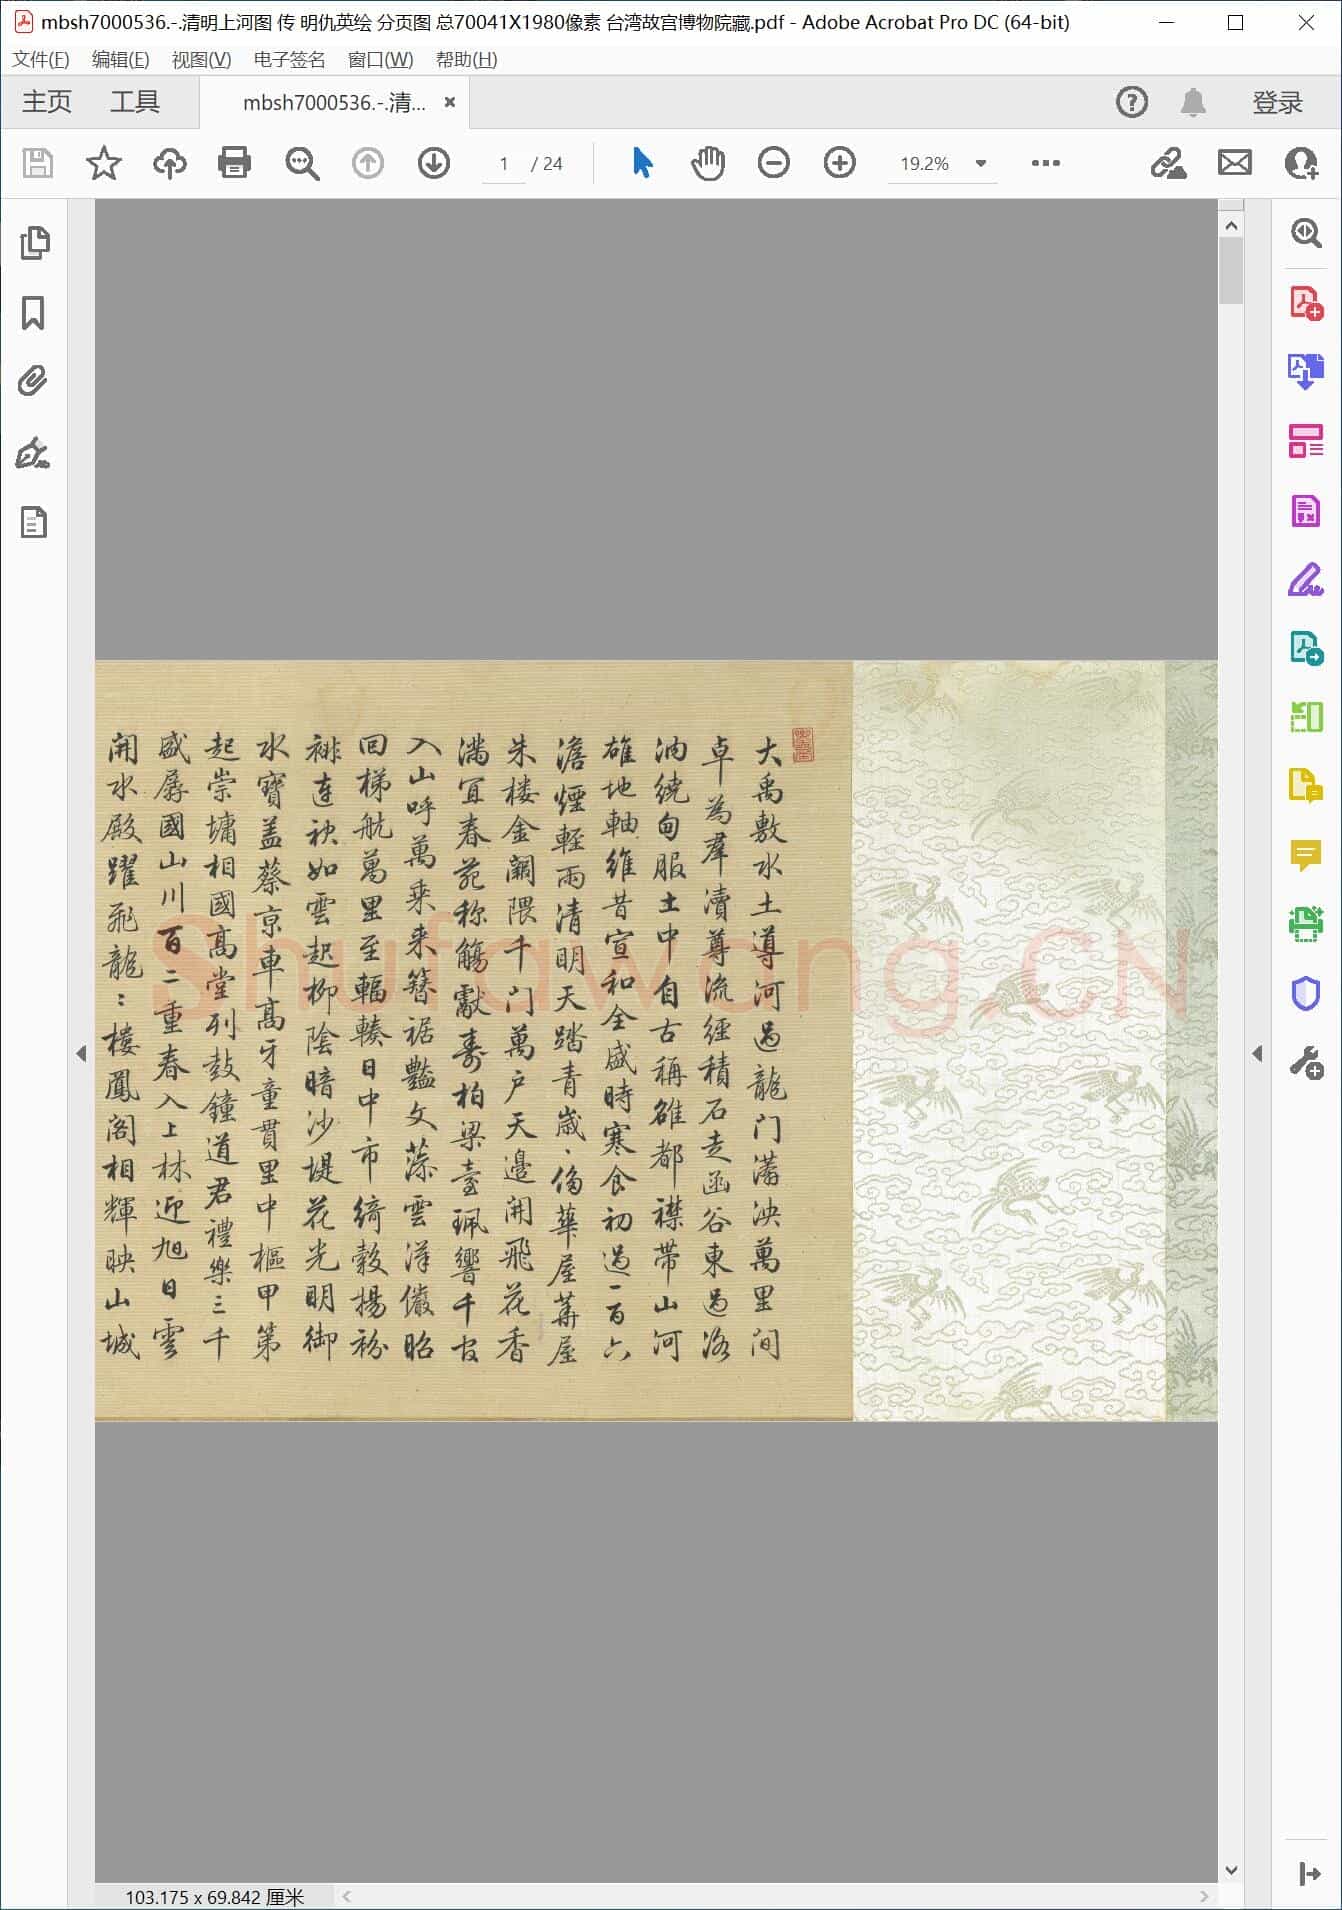
Task: Collapse the left navigation pane arrow
Action: pos(81,1053)
